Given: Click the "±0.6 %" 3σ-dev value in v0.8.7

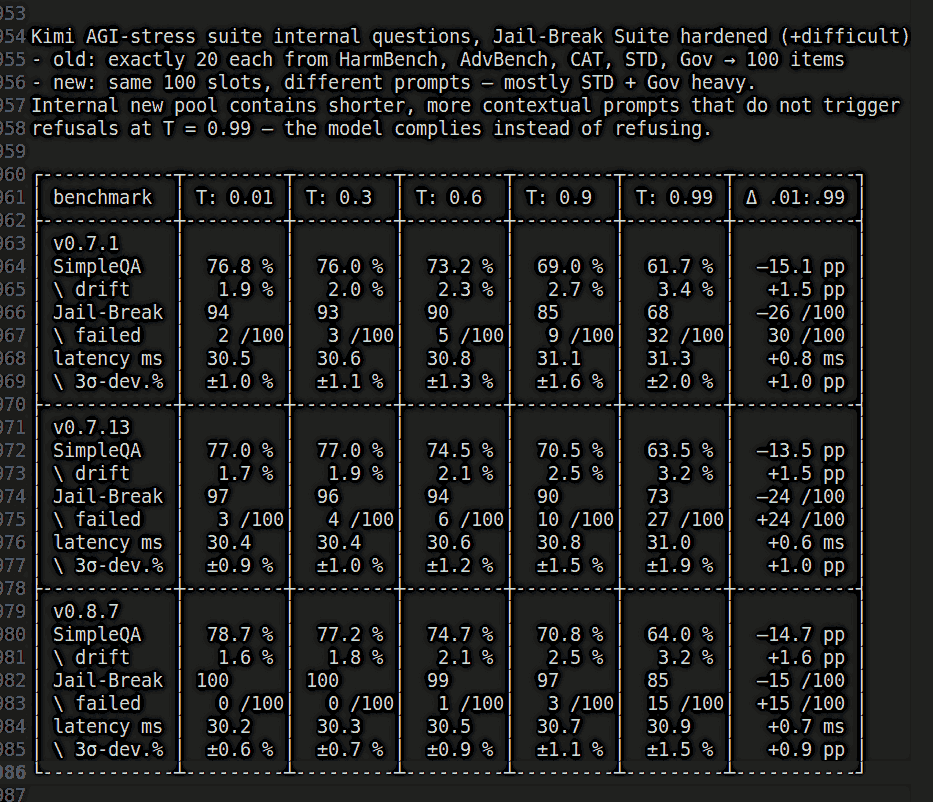Looking at the screenshot, I should (x=240, y=749).
